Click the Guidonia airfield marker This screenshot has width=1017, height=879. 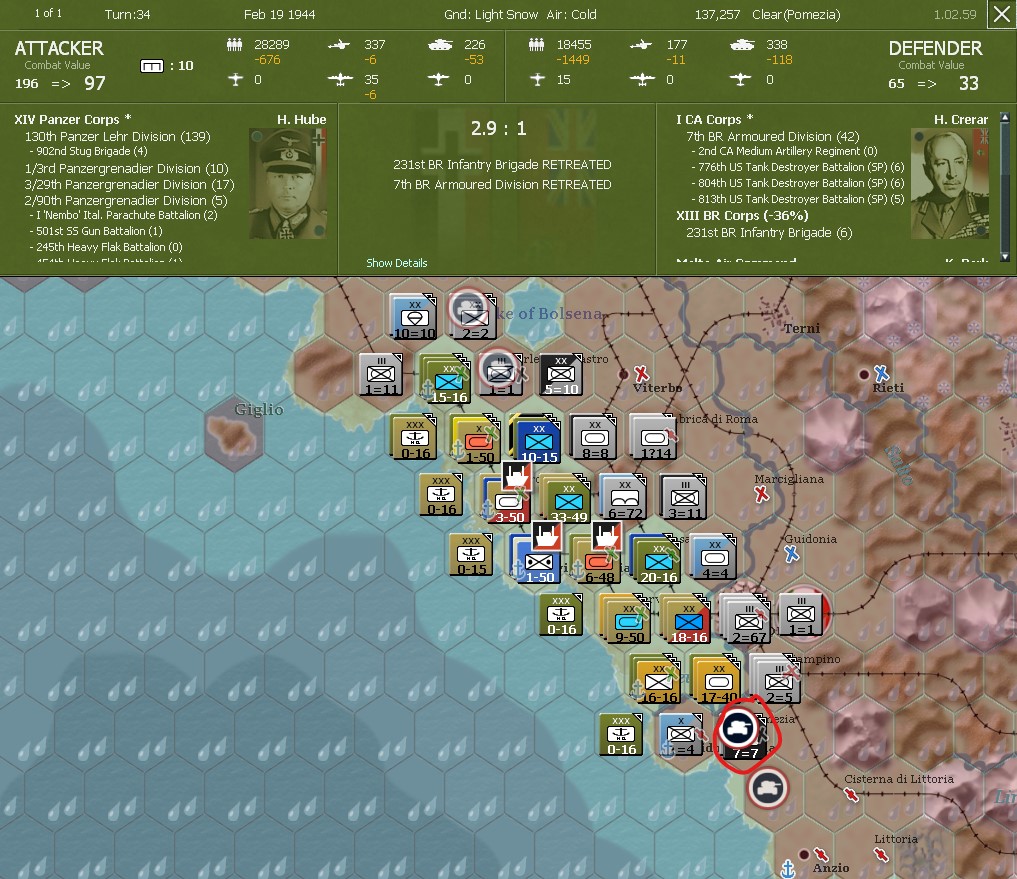pyautogui.click(x=791, y=554)
